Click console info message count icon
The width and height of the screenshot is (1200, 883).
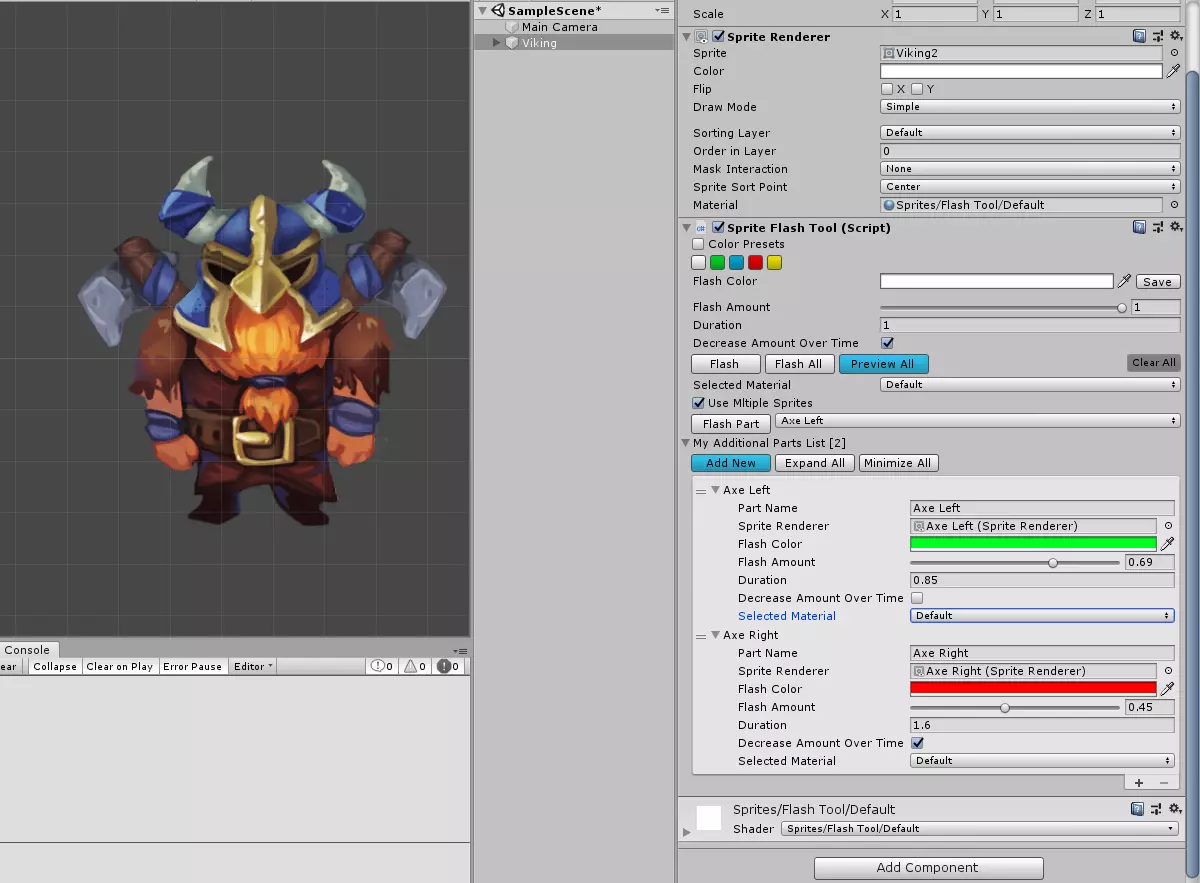coord(381,666)
